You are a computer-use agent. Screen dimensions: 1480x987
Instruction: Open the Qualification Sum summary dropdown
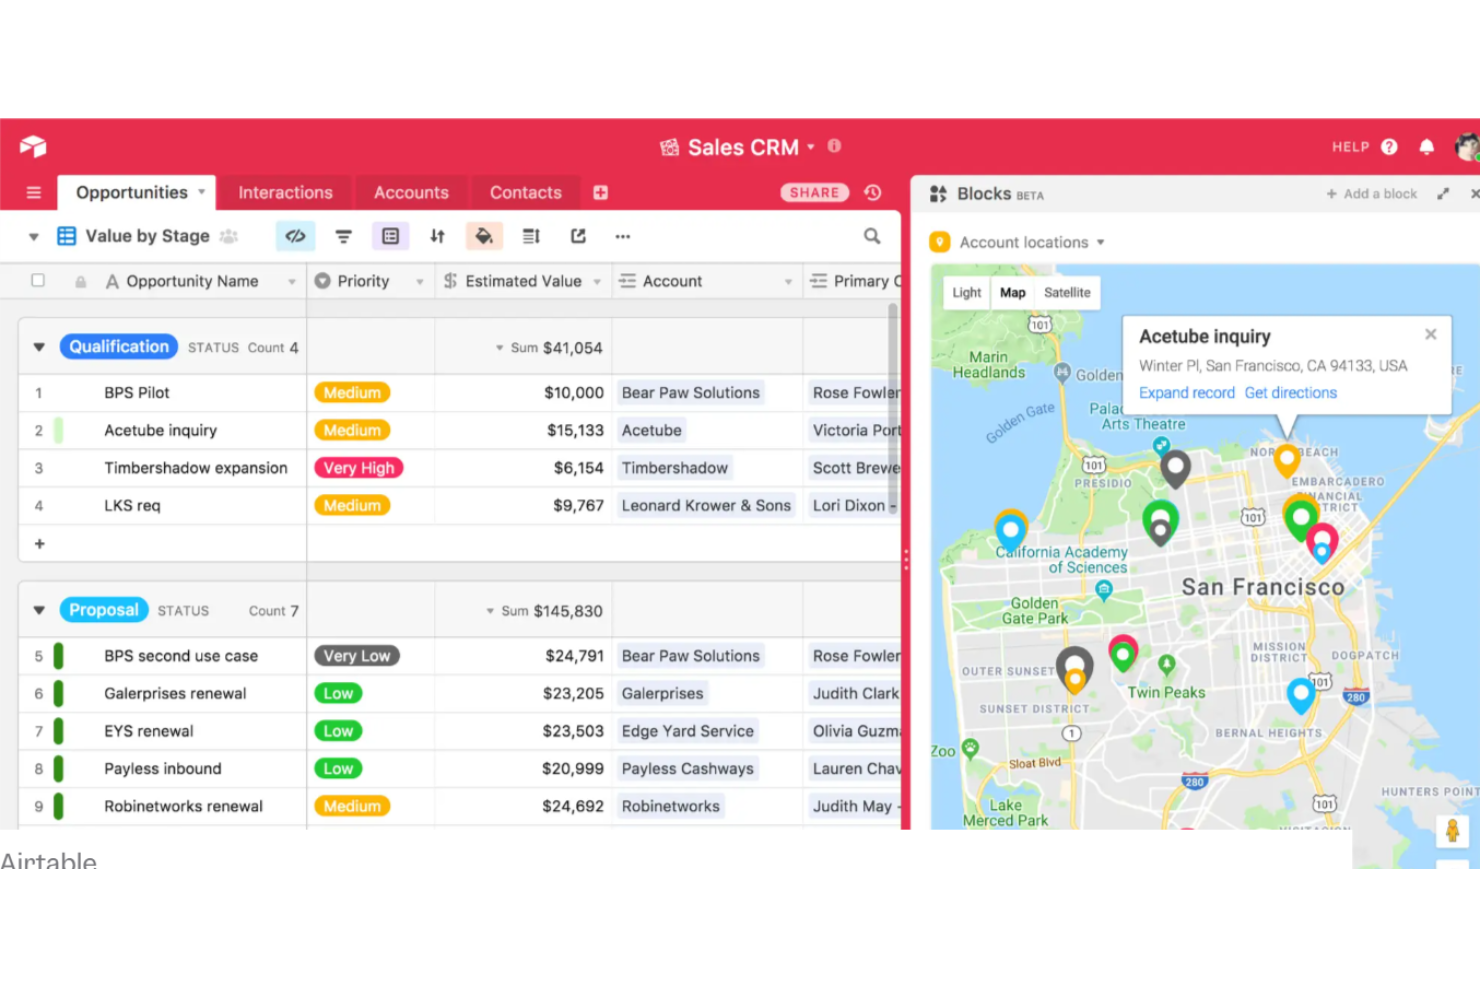[x=500, y=348]
